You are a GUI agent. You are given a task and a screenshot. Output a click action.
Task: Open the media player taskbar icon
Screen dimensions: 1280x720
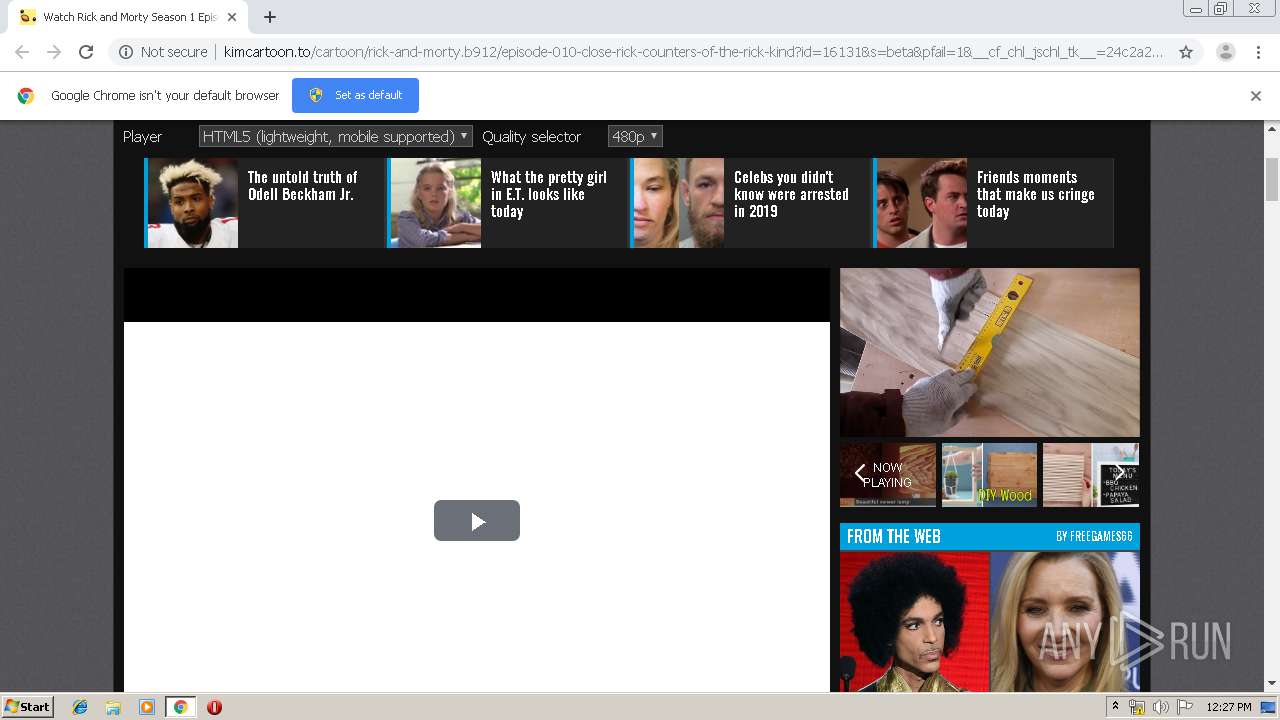coord(147,707)
